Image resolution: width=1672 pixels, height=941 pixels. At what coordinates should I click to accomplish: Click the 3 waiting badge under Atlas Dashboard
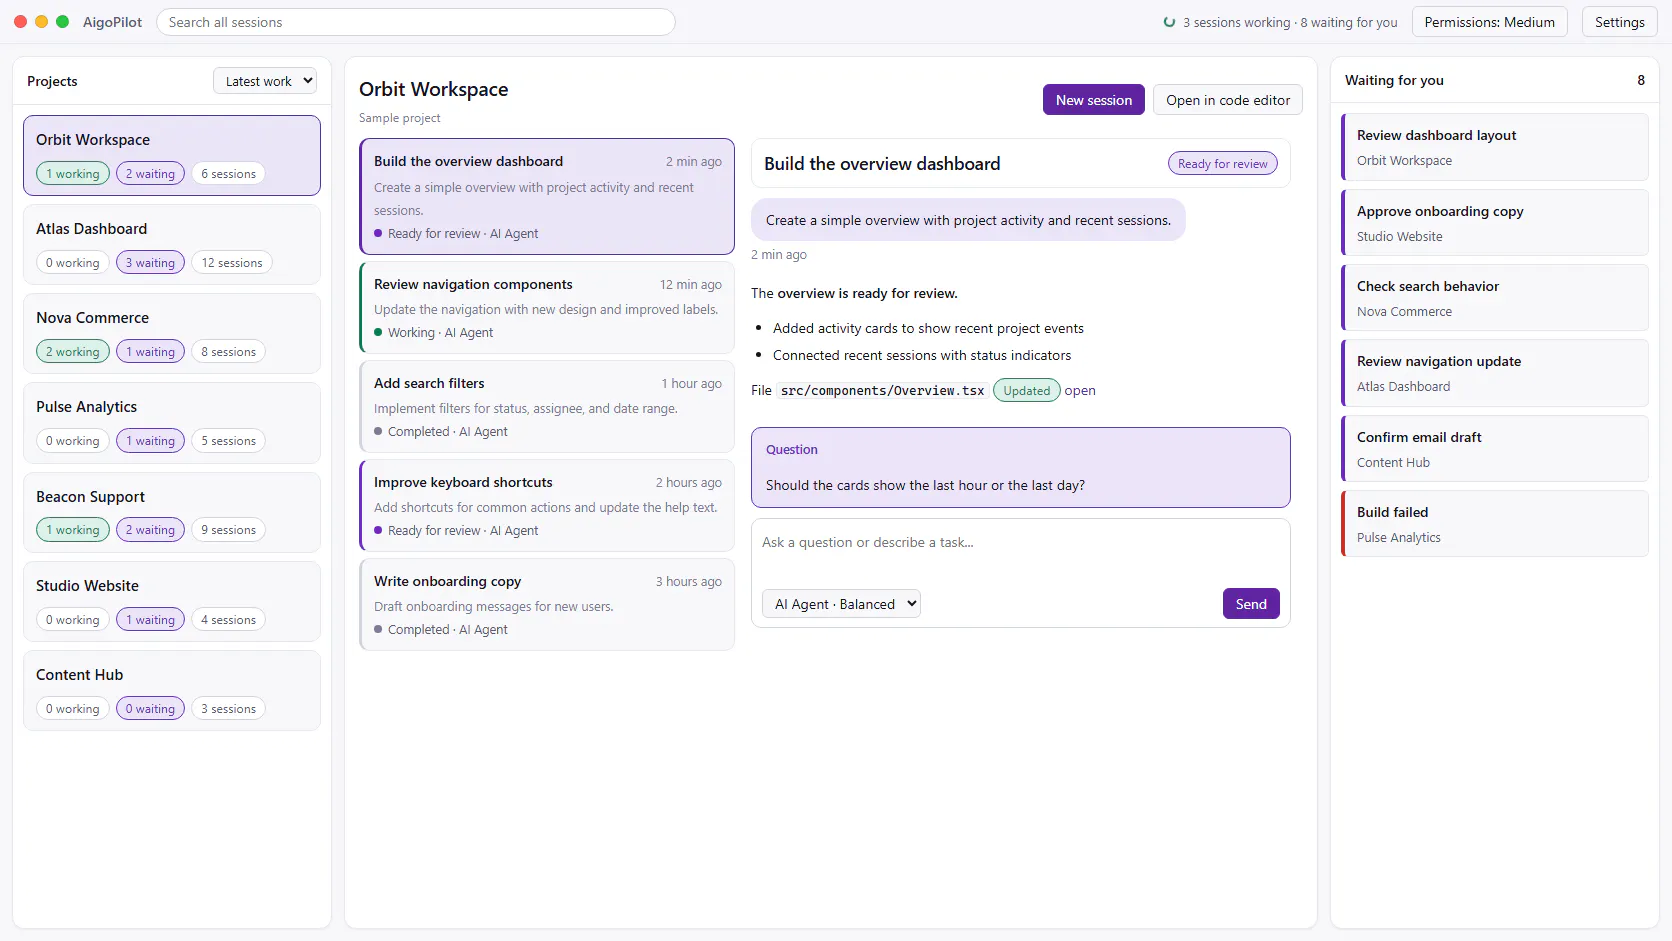150,263
